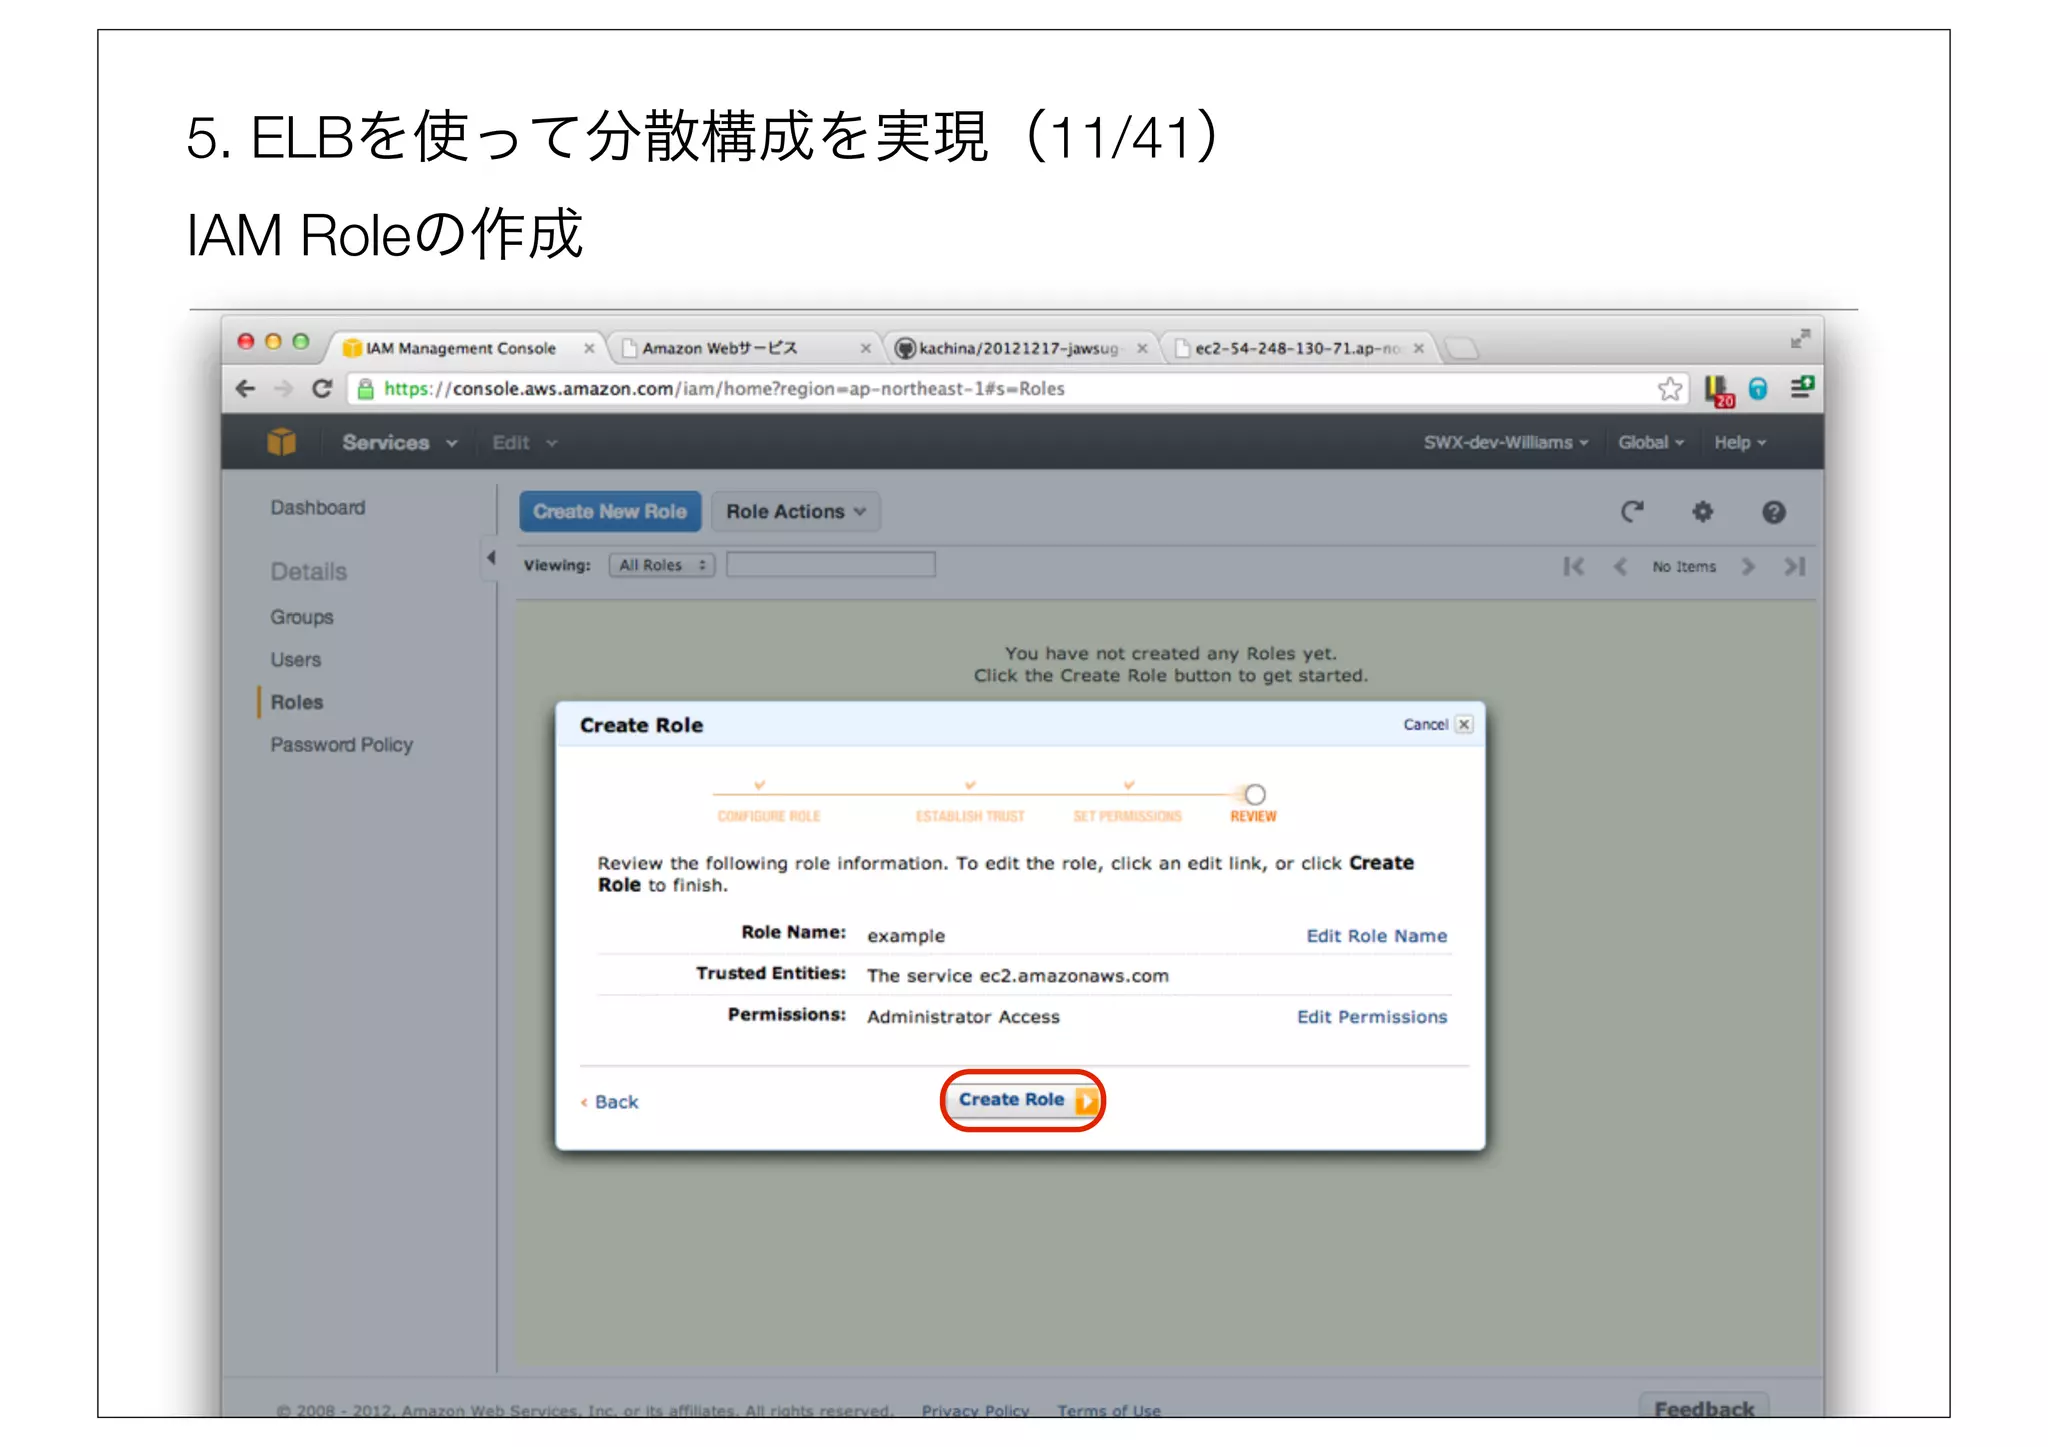Close the IAM Management Console tab
This screenshot has width=2048, height=1447.
589,348
